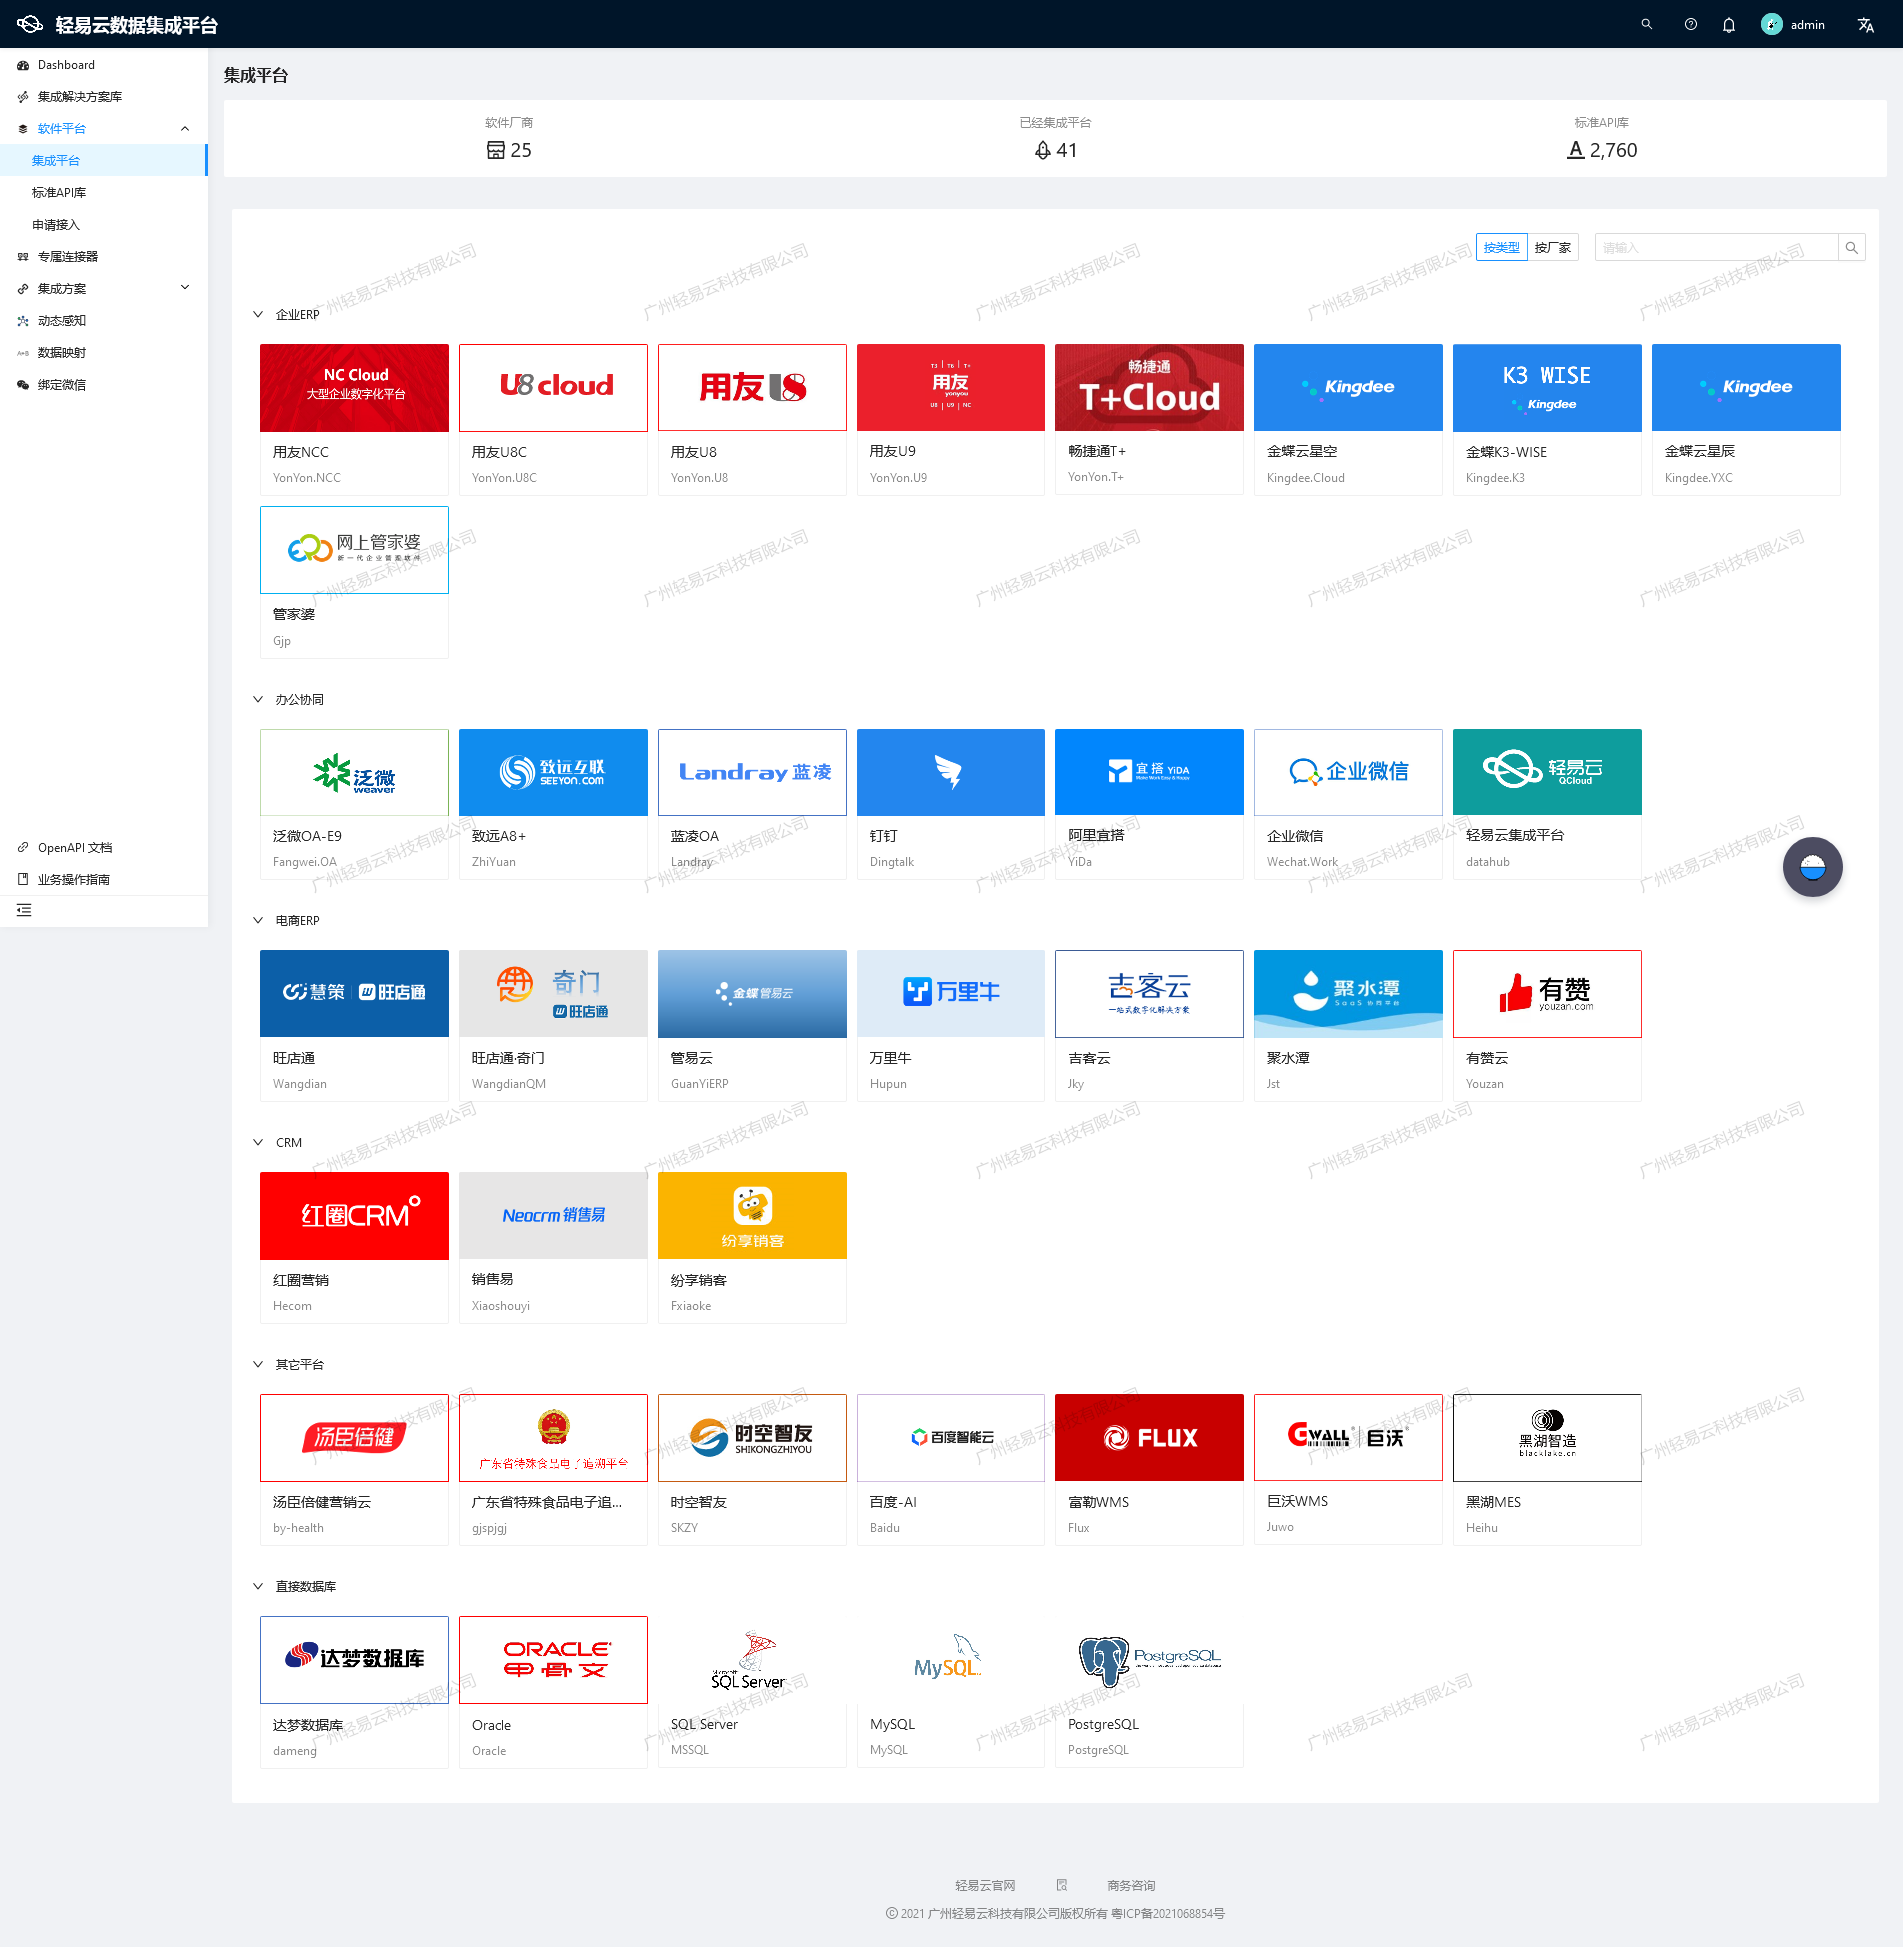Expand the 集成方案 sidebar menu

pyautogui.click(x=104, y=288)
